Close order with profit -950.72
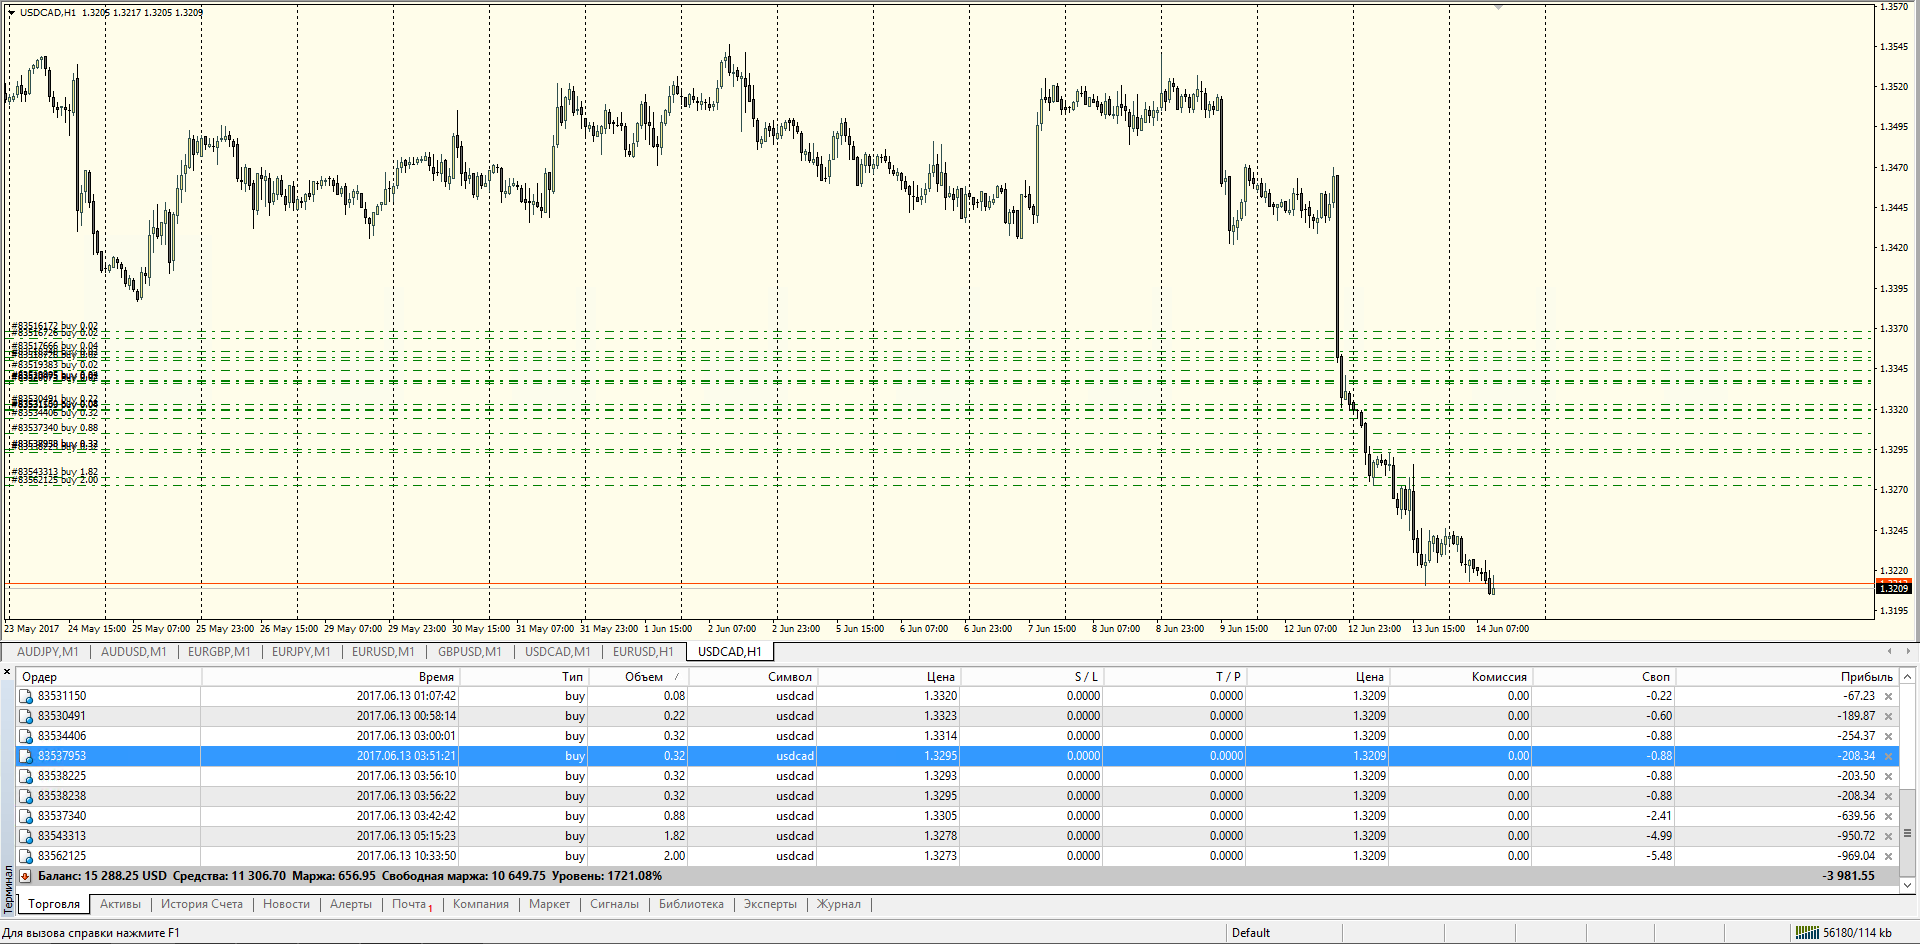The image size is (1920, 944). [x=1888, y=837]
